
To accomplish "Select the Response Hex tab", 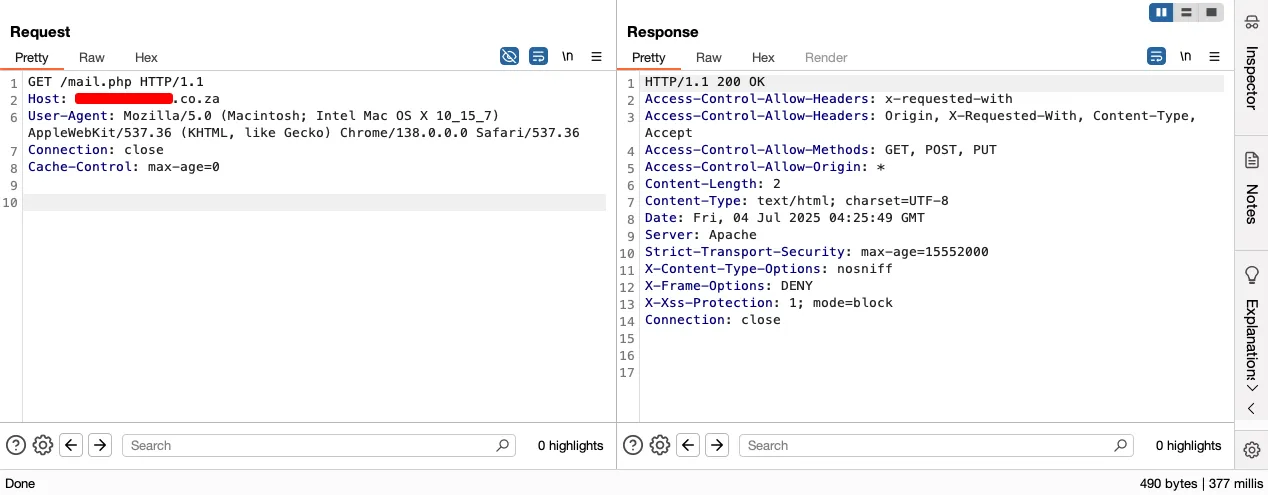I will [763, 58].
